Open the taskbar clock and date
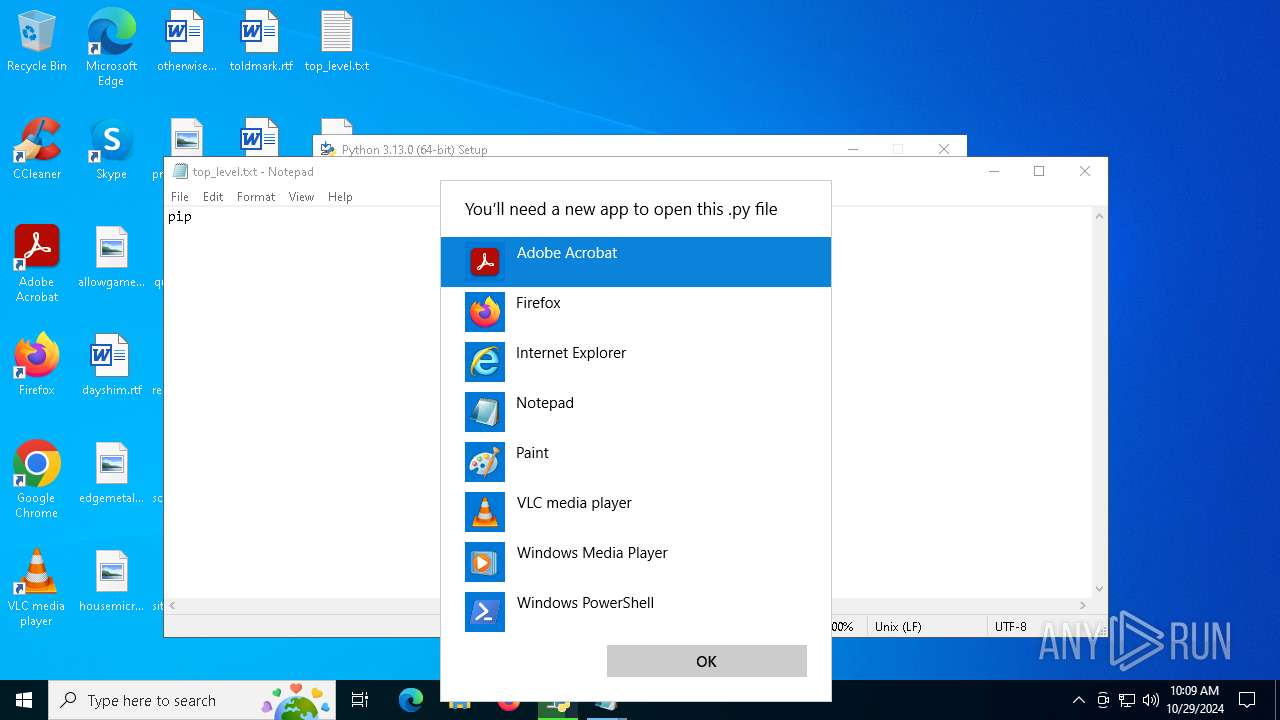1280x720 pixels. (1194, 700)
